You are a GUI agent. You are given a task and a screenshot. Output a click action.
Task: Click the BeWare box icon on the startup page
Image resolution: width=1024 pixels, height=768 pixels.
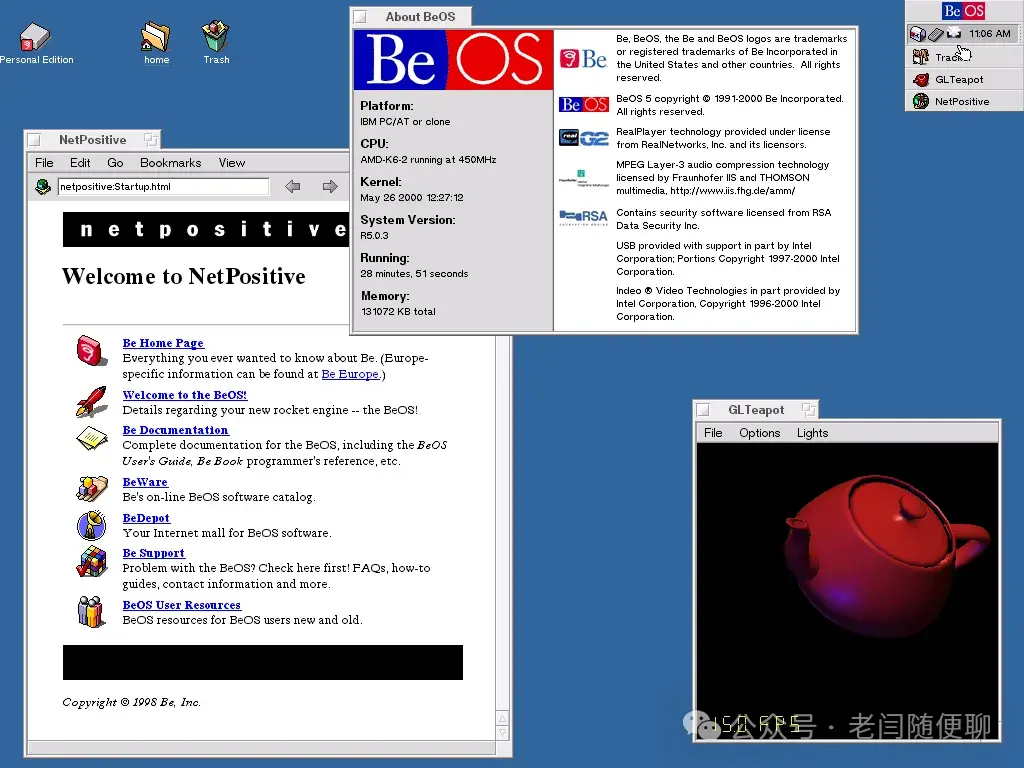pos(91,489)
